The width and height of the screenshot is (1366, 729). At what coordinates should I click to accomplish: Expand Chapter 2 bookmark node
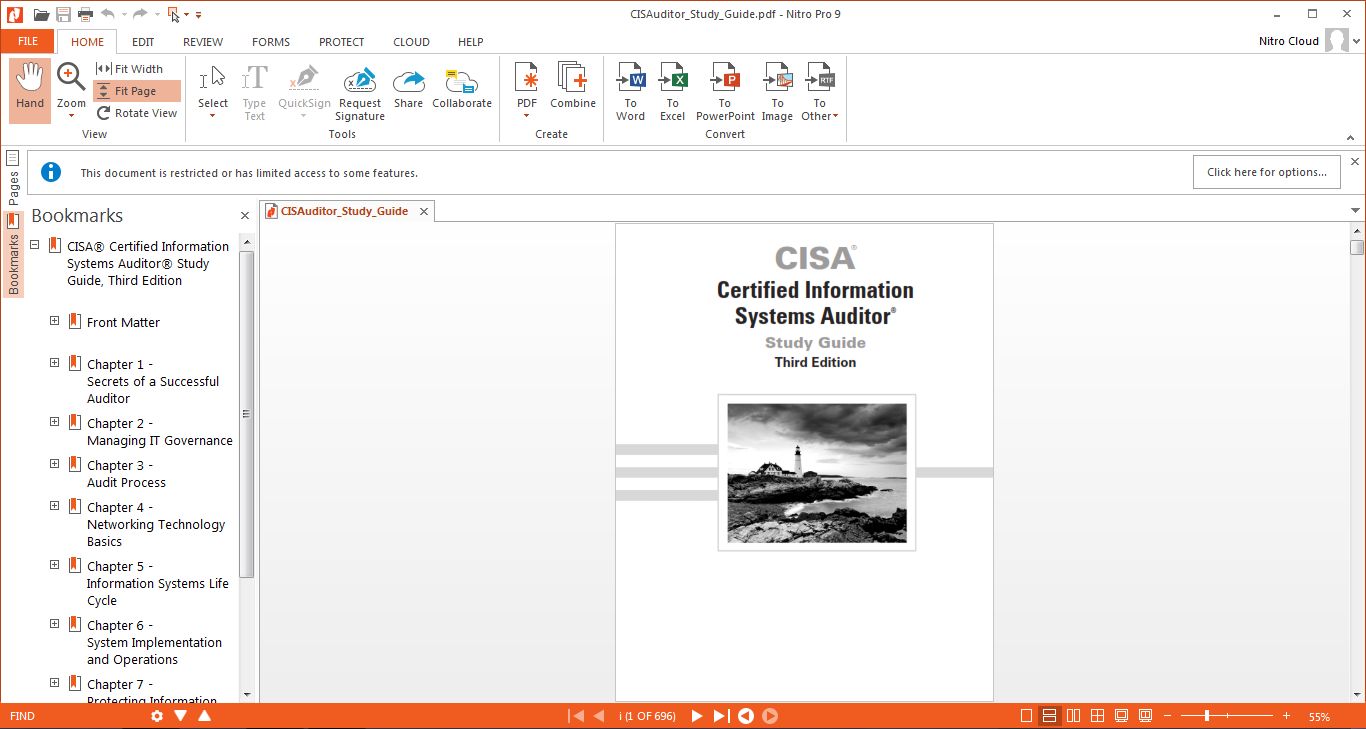pyautogui.click(x=55, y=422)
